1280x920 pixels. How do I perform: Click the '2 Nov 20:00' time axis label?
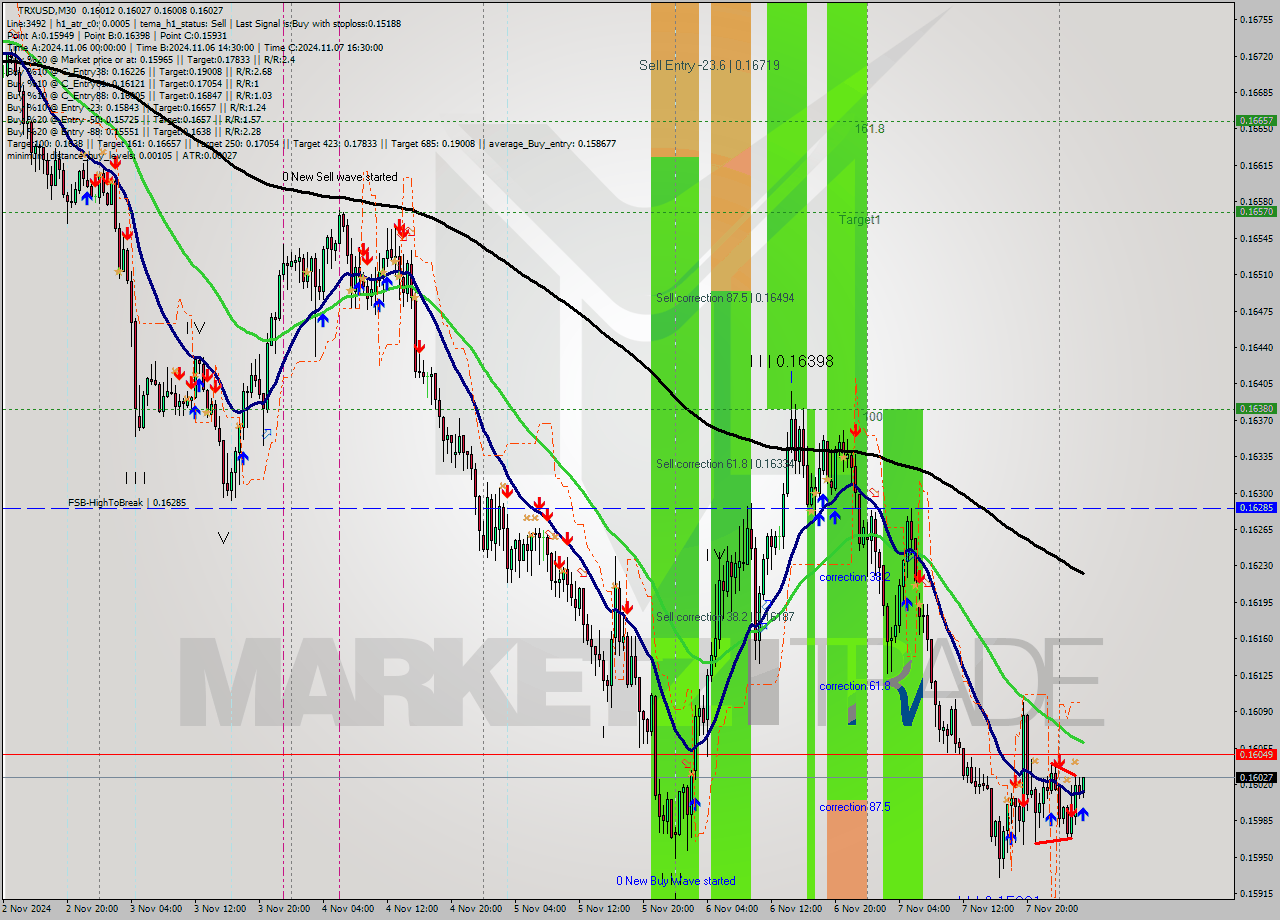91,909
